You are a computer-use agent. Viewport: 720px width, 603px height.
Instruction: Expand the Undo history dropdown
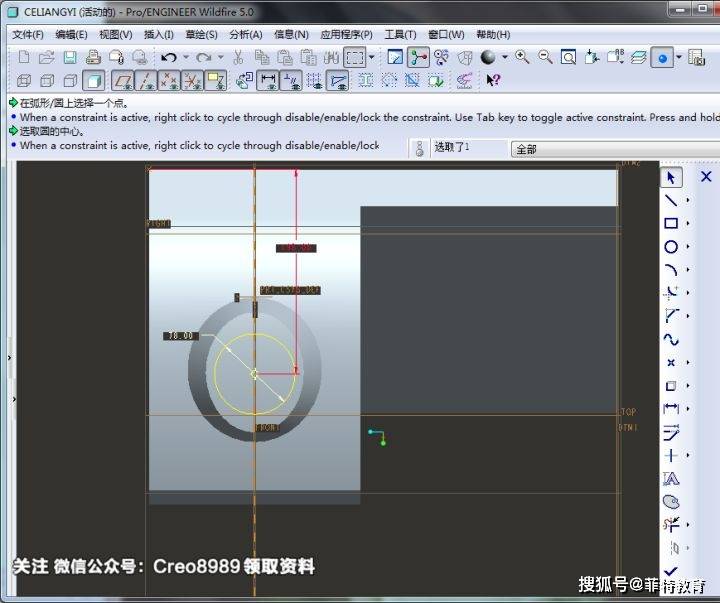pos(186,57)
